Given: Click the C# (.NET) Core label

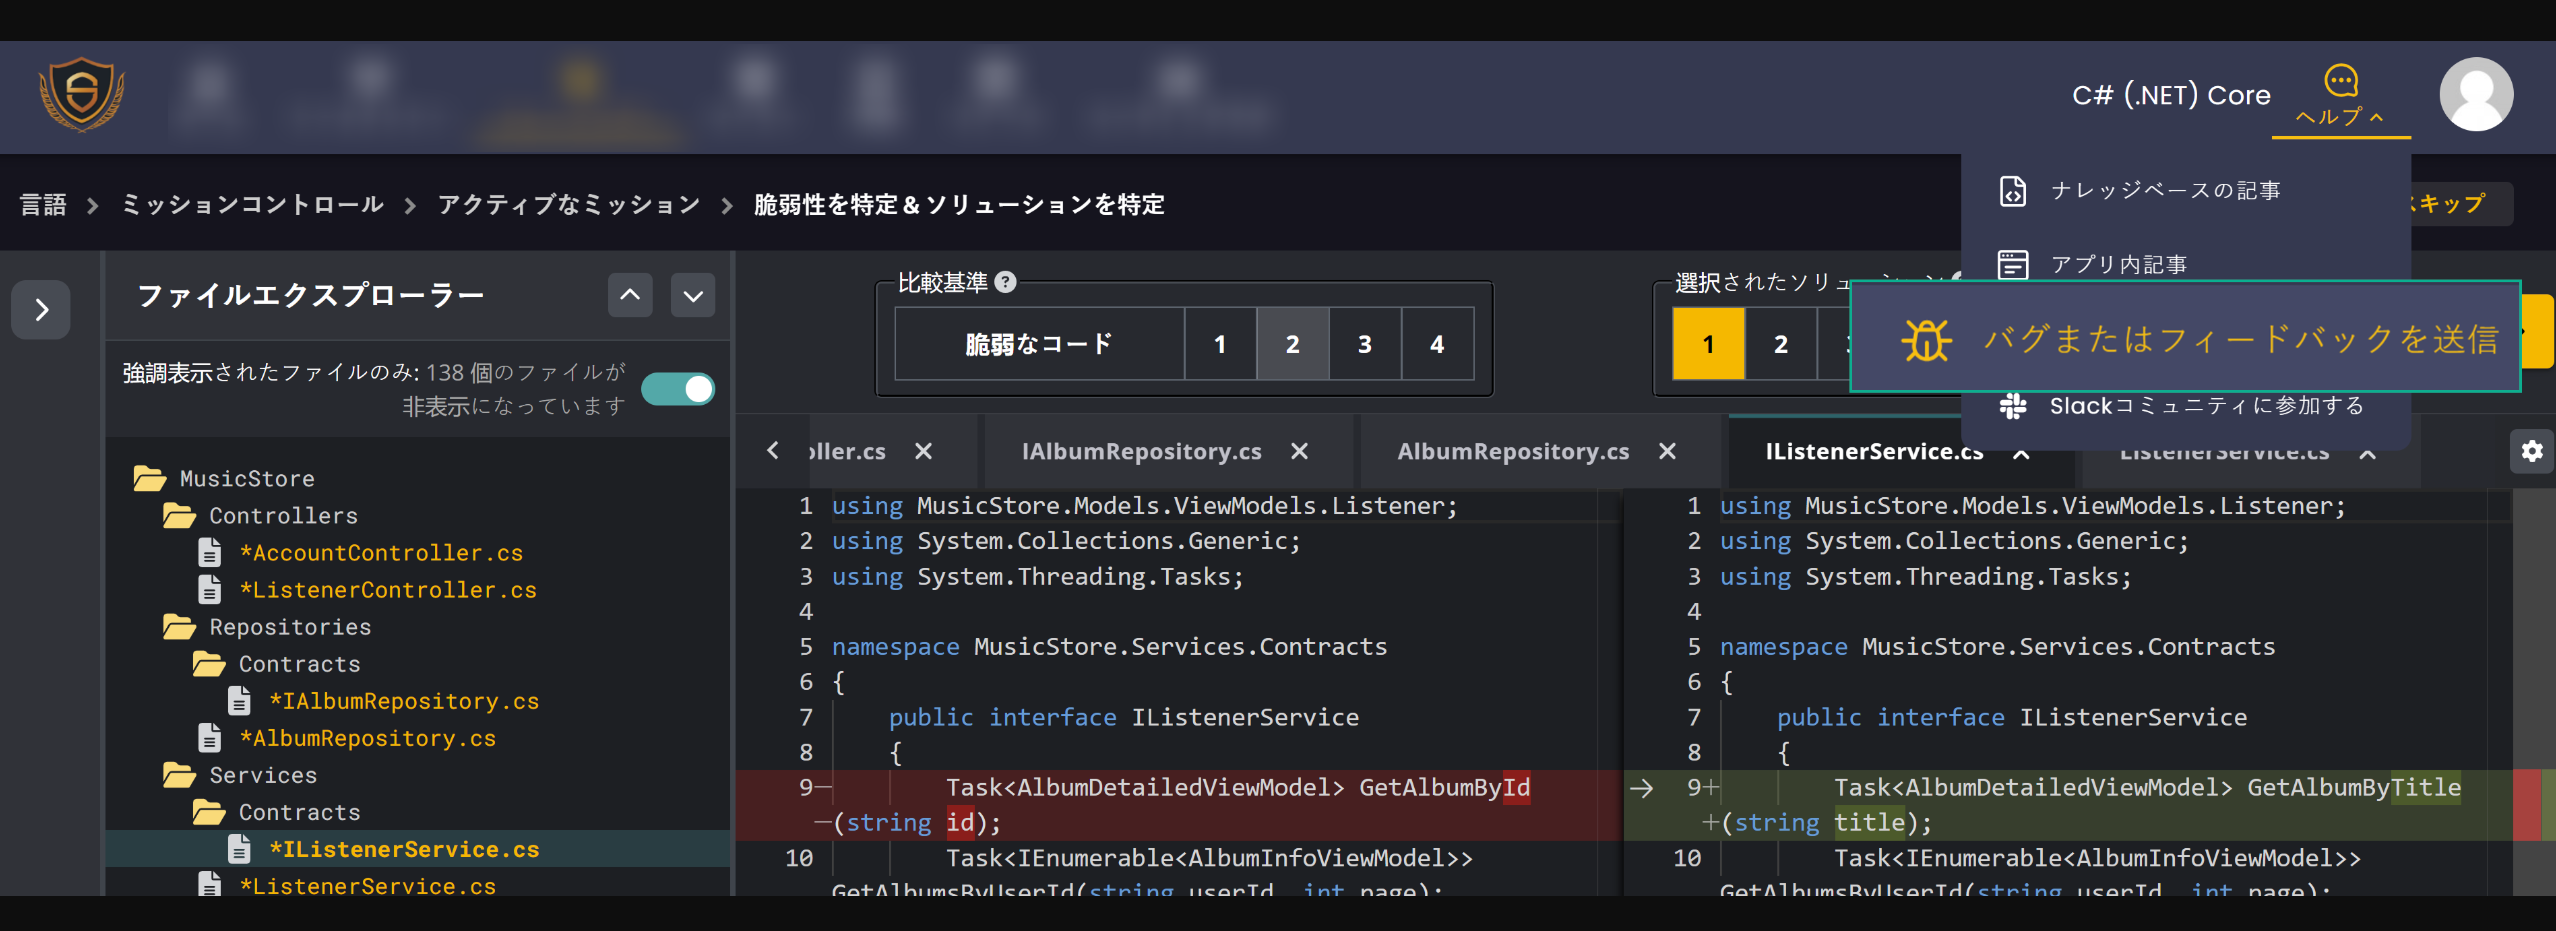Looking at the screenshot, I should (2171, 95).
